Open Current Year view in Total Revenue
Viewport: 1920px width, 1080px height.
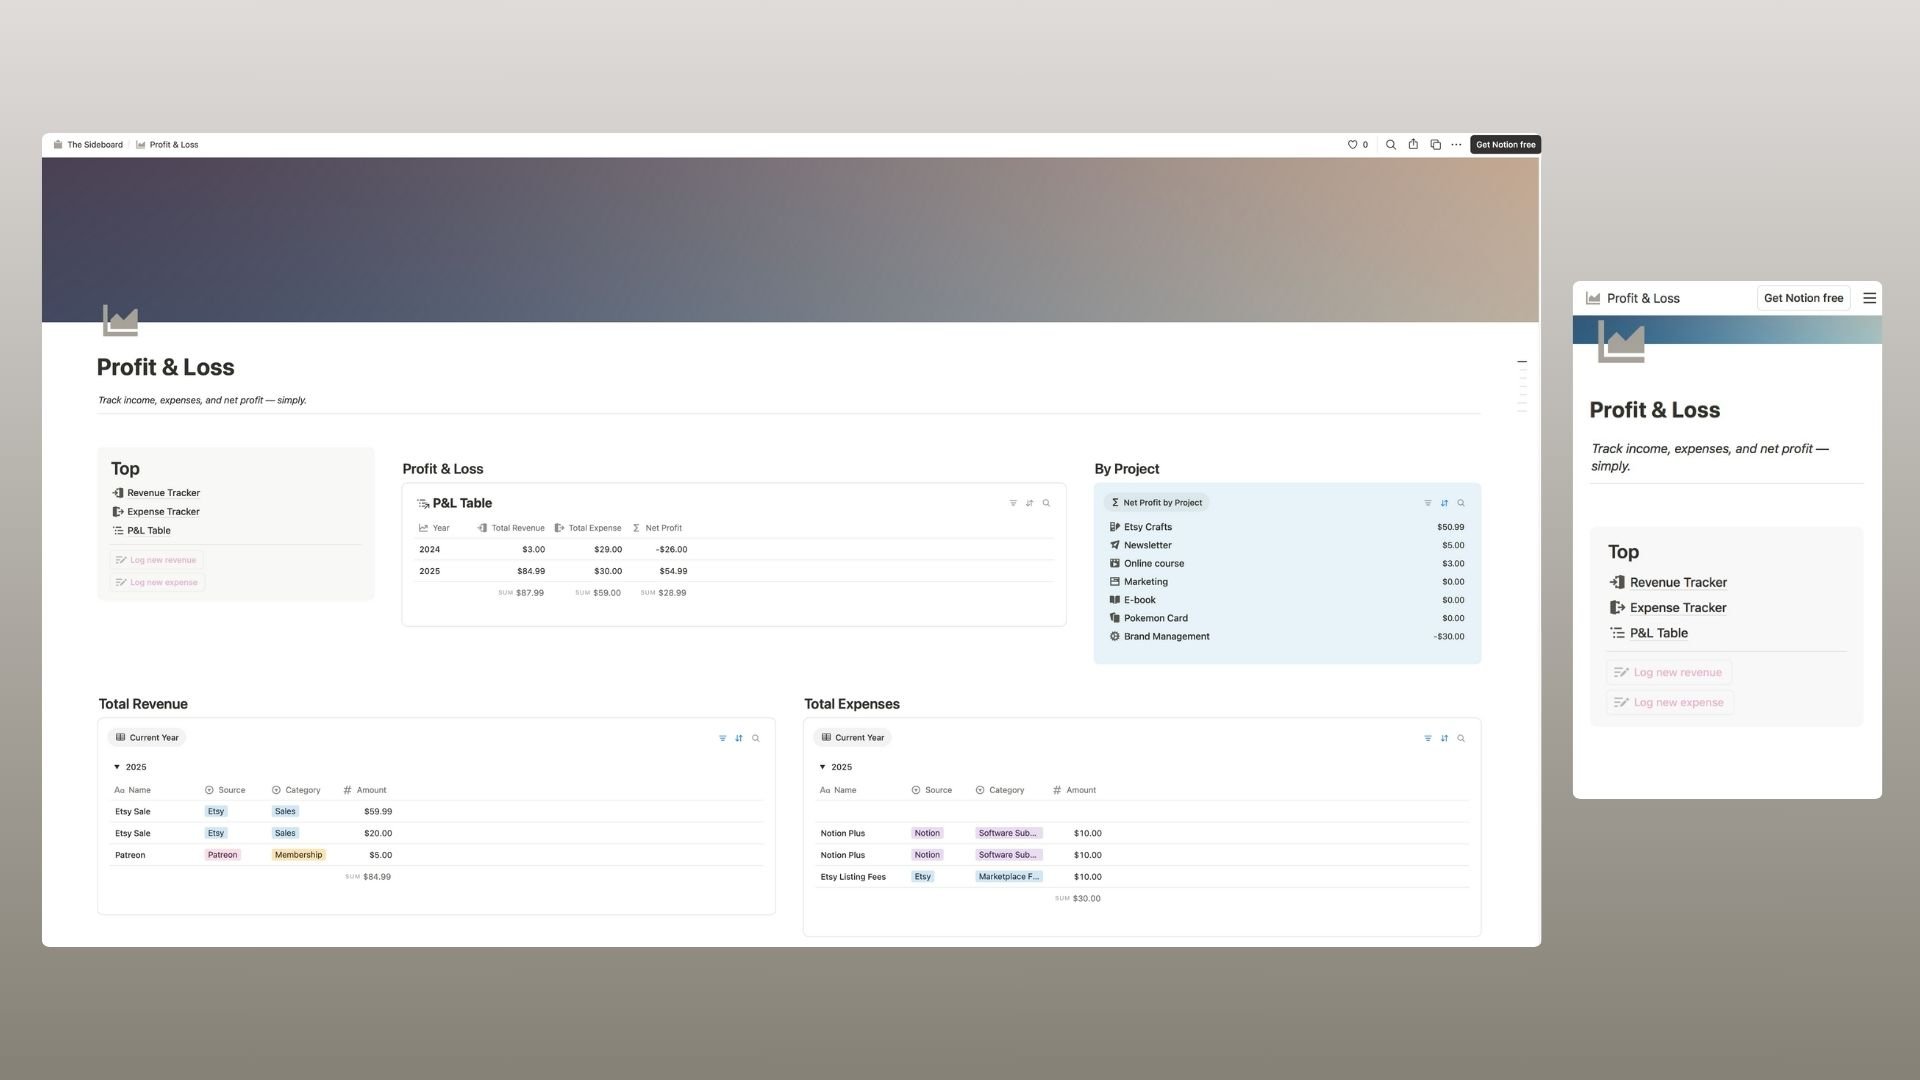(147, 738)
